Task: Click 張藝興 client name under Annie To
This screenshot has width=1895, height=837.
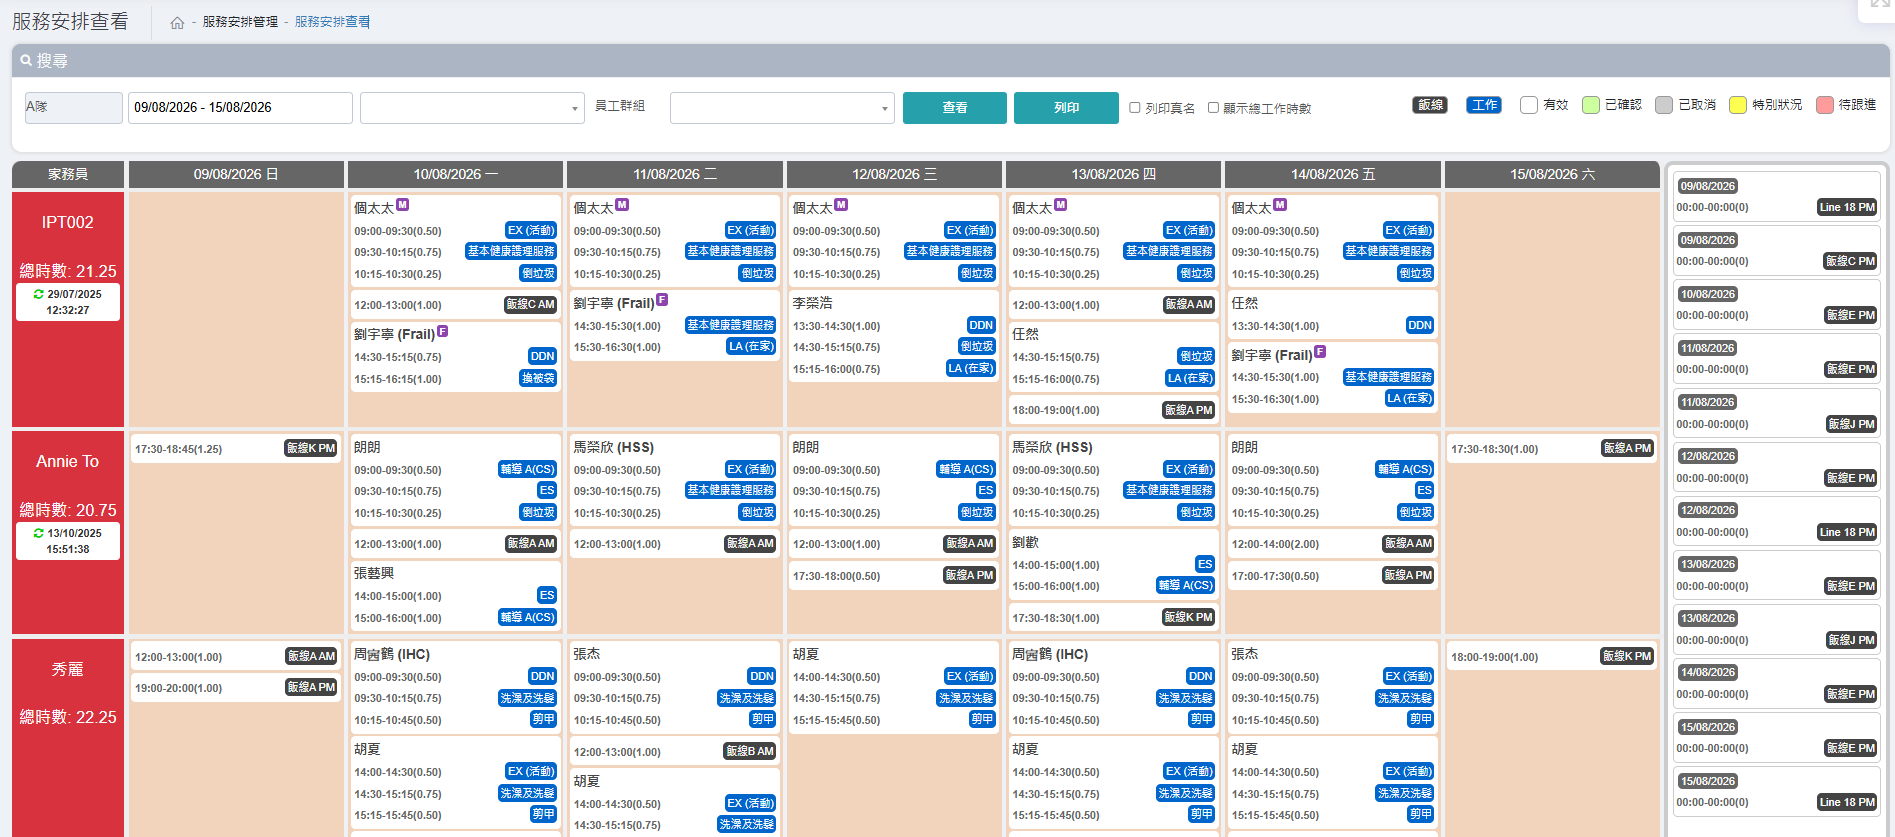Action: click(374, 573)
